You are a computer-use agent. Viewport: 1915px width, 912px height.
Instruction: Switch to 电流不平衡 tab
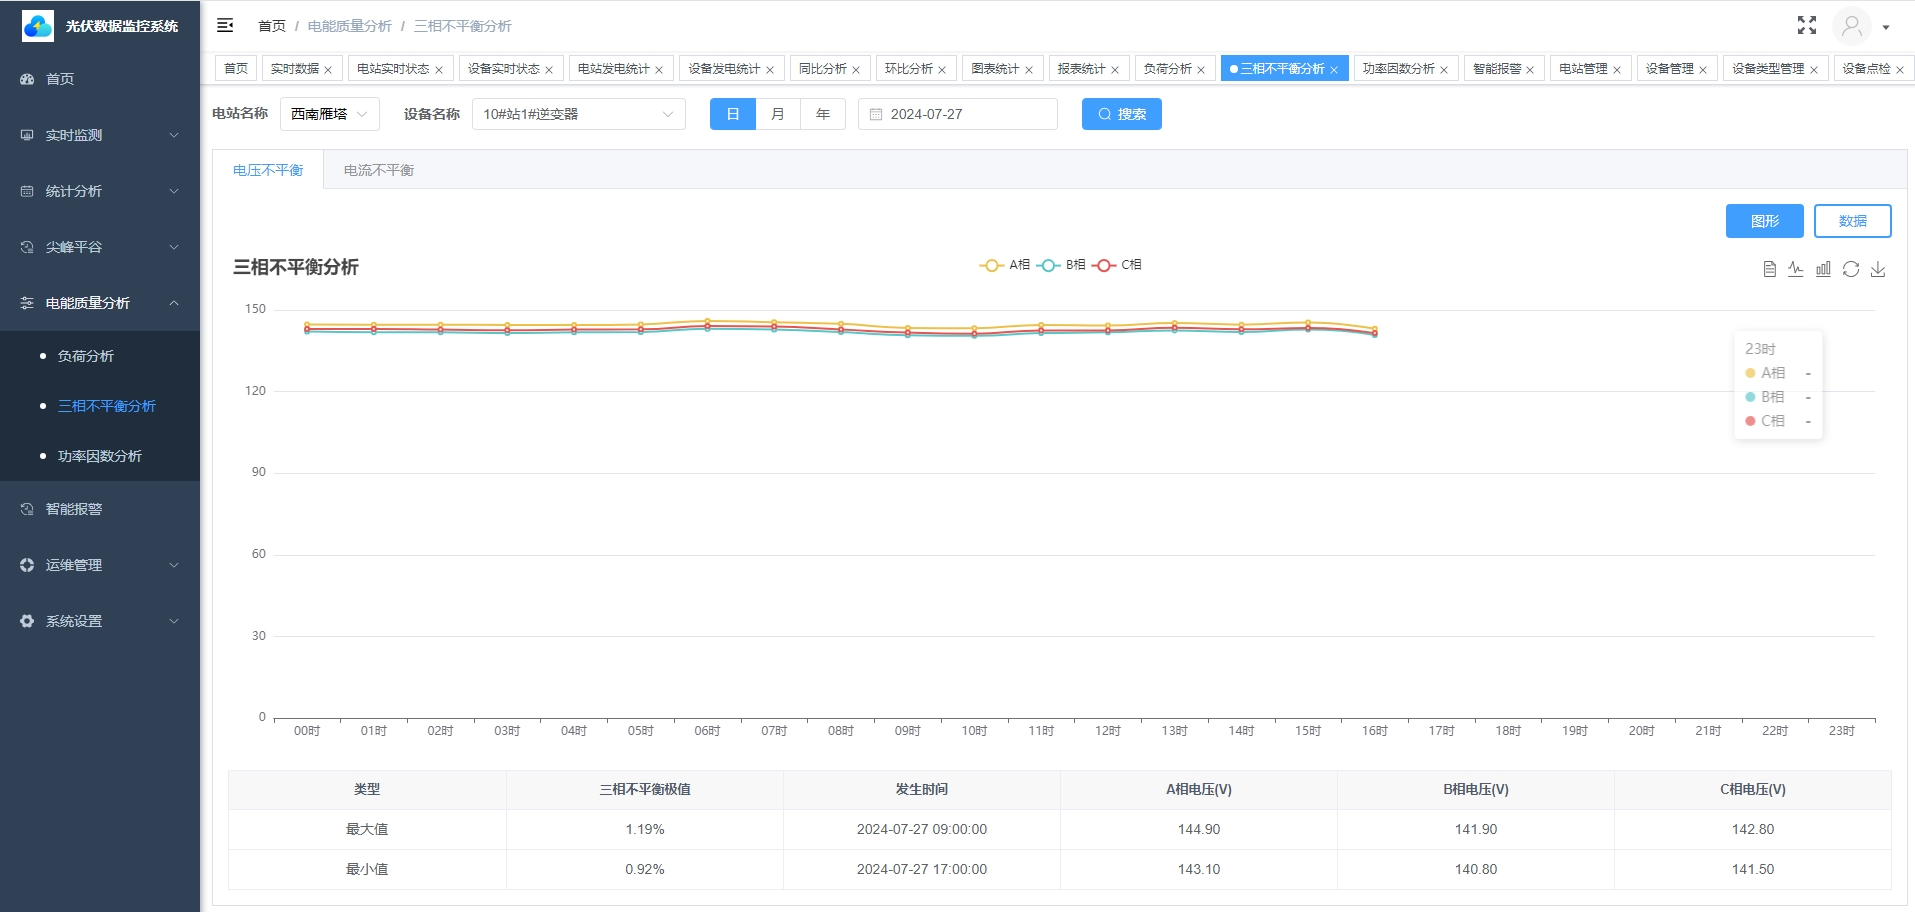point(378,170)
